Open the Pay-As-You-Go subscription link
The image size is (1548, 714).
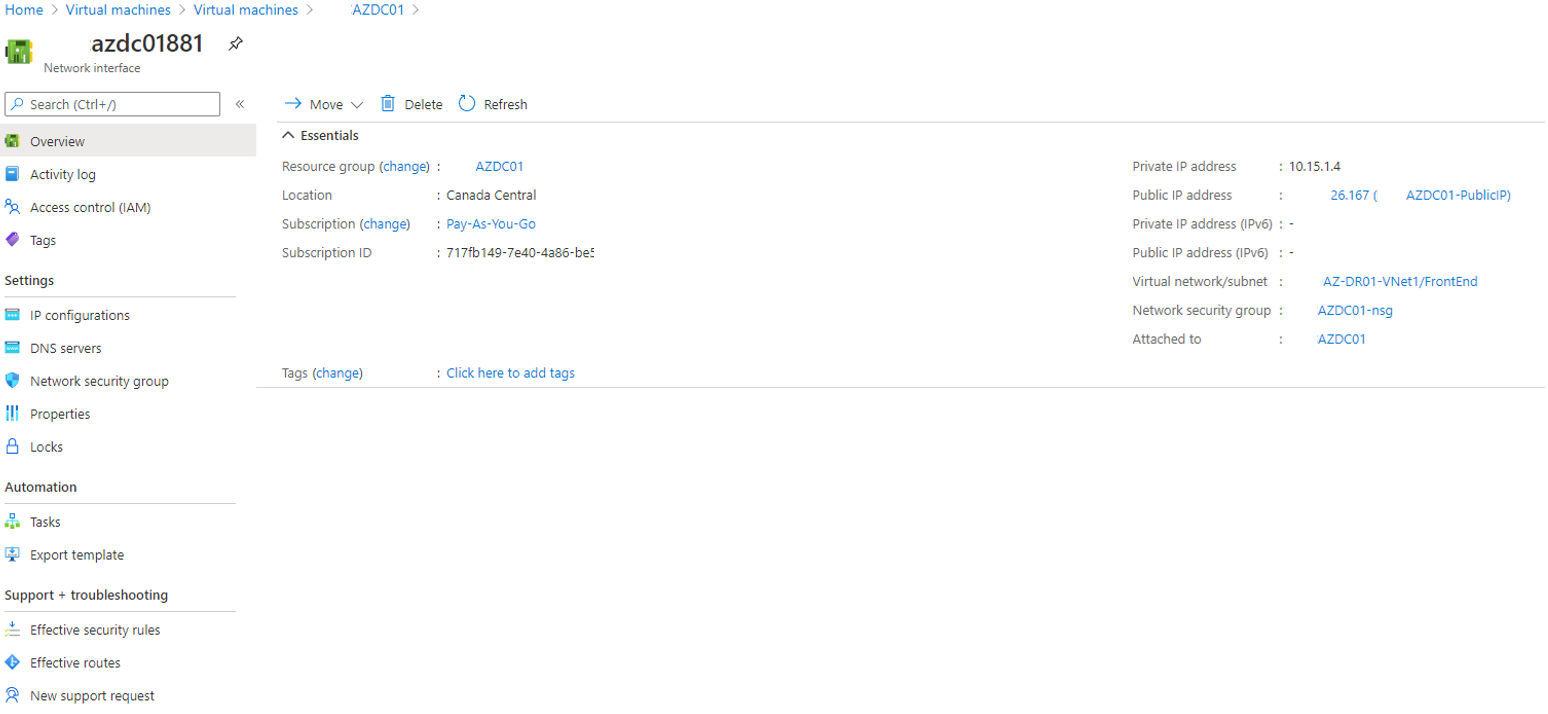point(491,224)
